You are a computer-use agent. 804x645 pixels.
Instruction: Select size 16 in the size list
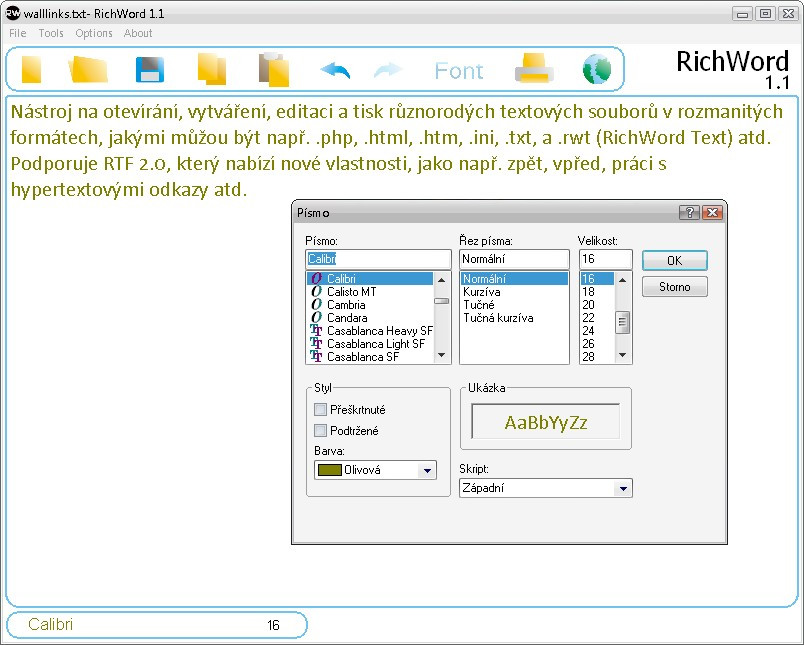coord(597,279)
